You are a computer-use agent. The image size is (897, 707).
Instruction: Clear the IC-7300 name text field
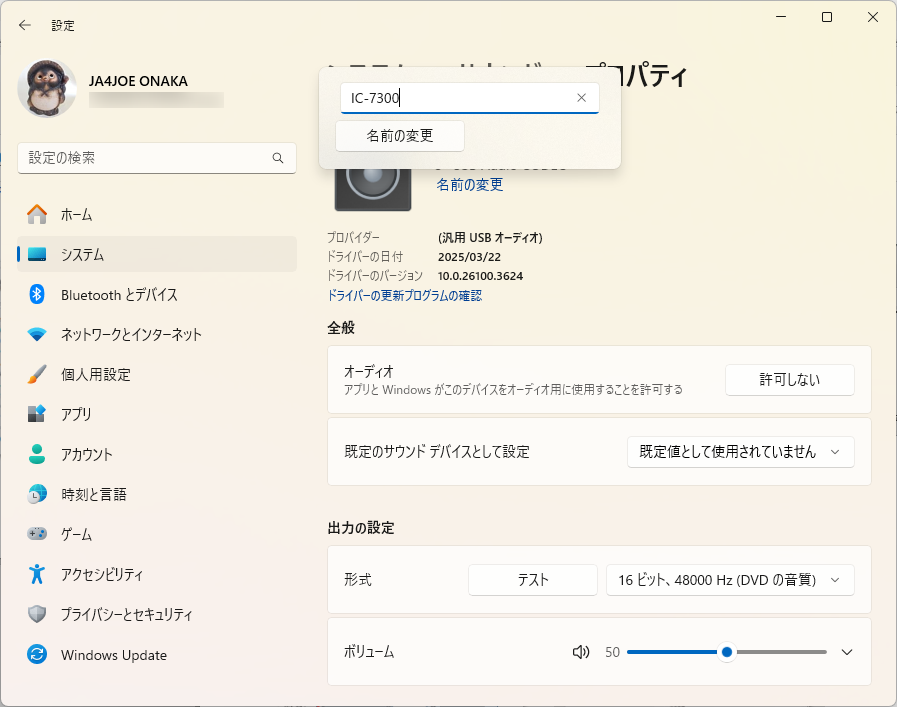(581, 98)
